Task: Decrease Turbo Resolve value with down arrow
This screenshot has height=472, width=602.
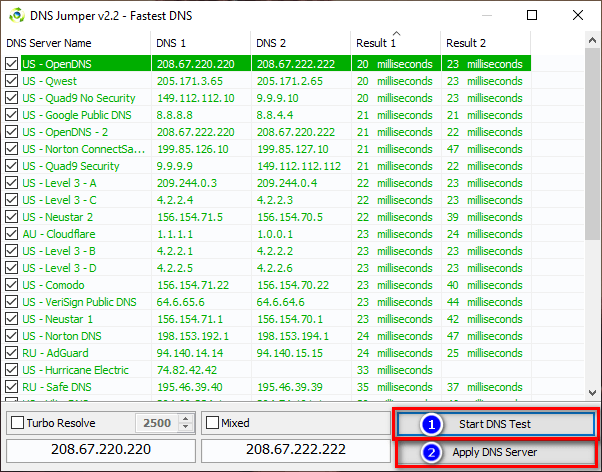Action: 185,427
